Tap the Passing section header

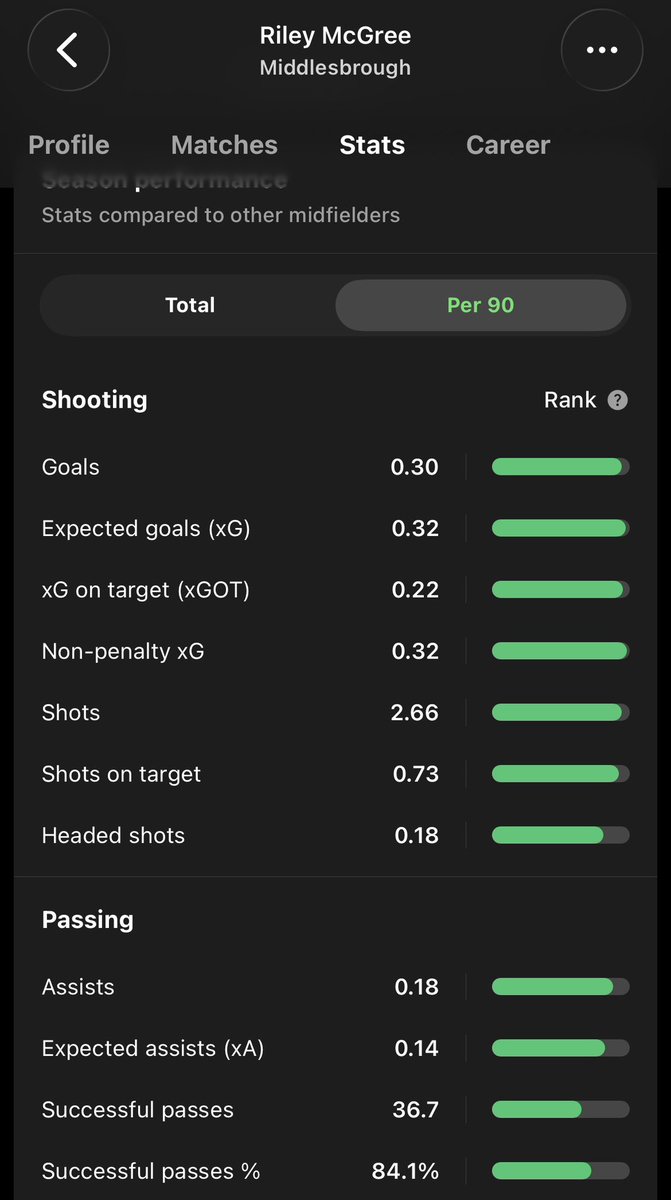coord(87,920)
